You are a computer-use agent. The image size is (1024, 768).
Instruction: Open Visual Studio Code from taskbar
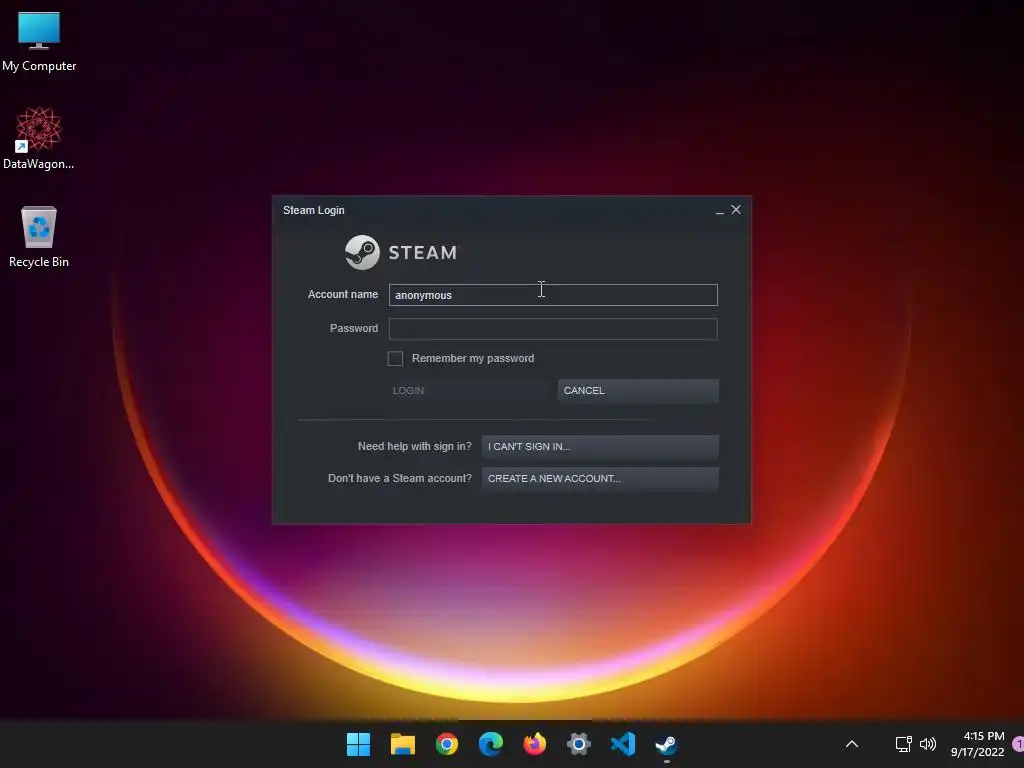(x=623, y=744)
